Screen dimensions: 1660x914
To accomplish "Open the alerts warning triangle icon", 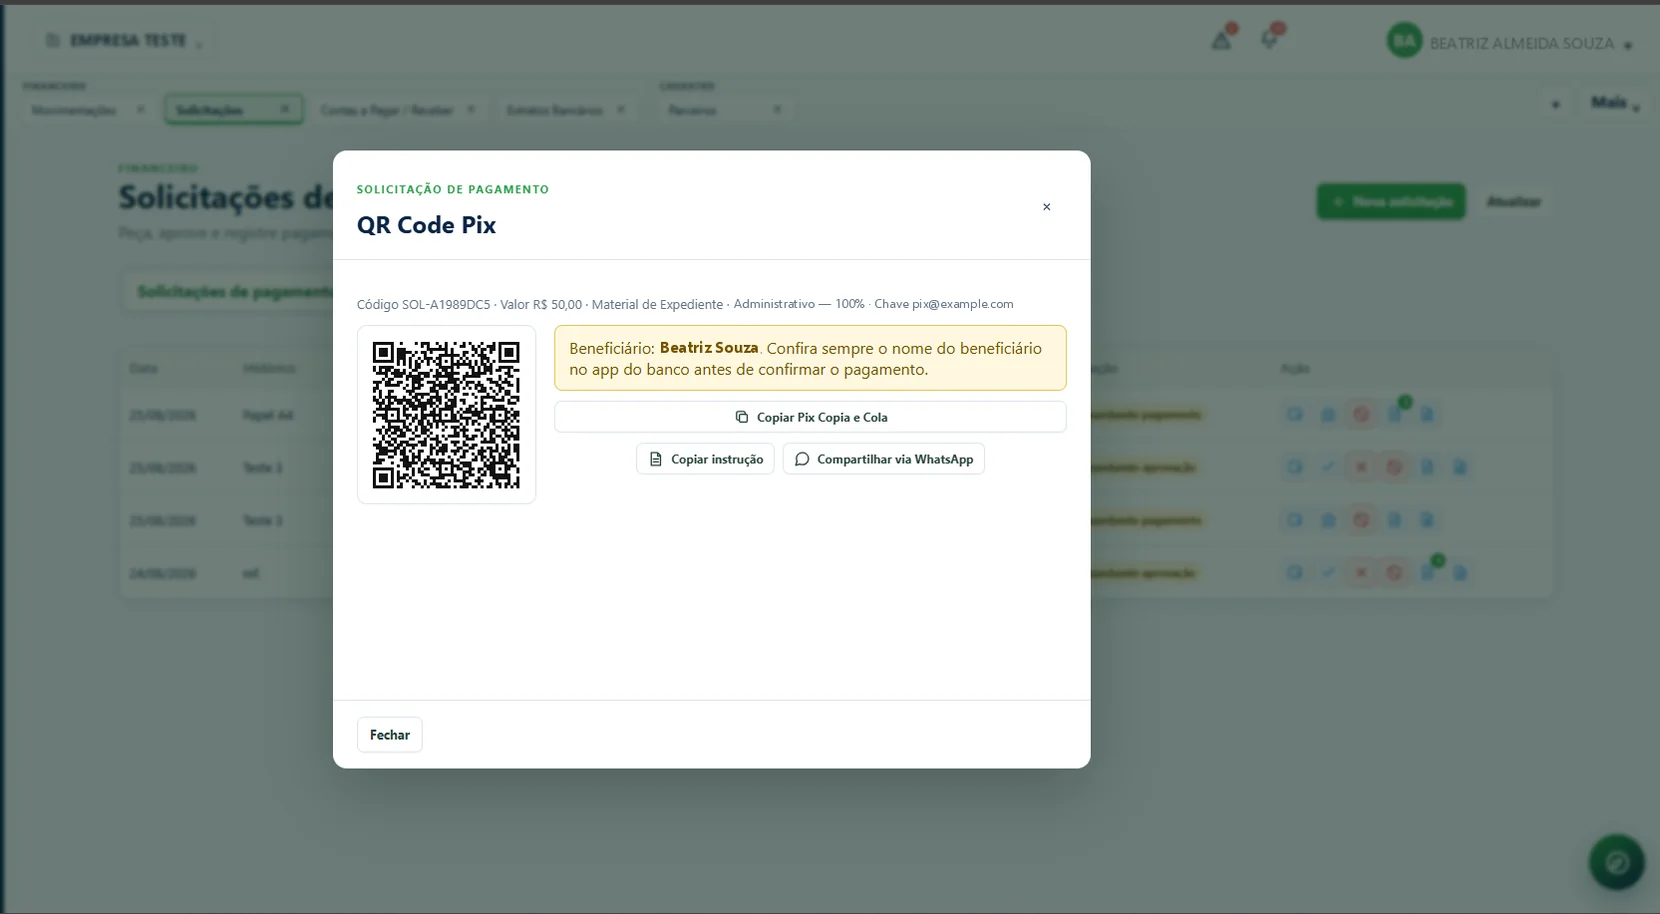I will pyautogui.click(x=1221, y=41).
